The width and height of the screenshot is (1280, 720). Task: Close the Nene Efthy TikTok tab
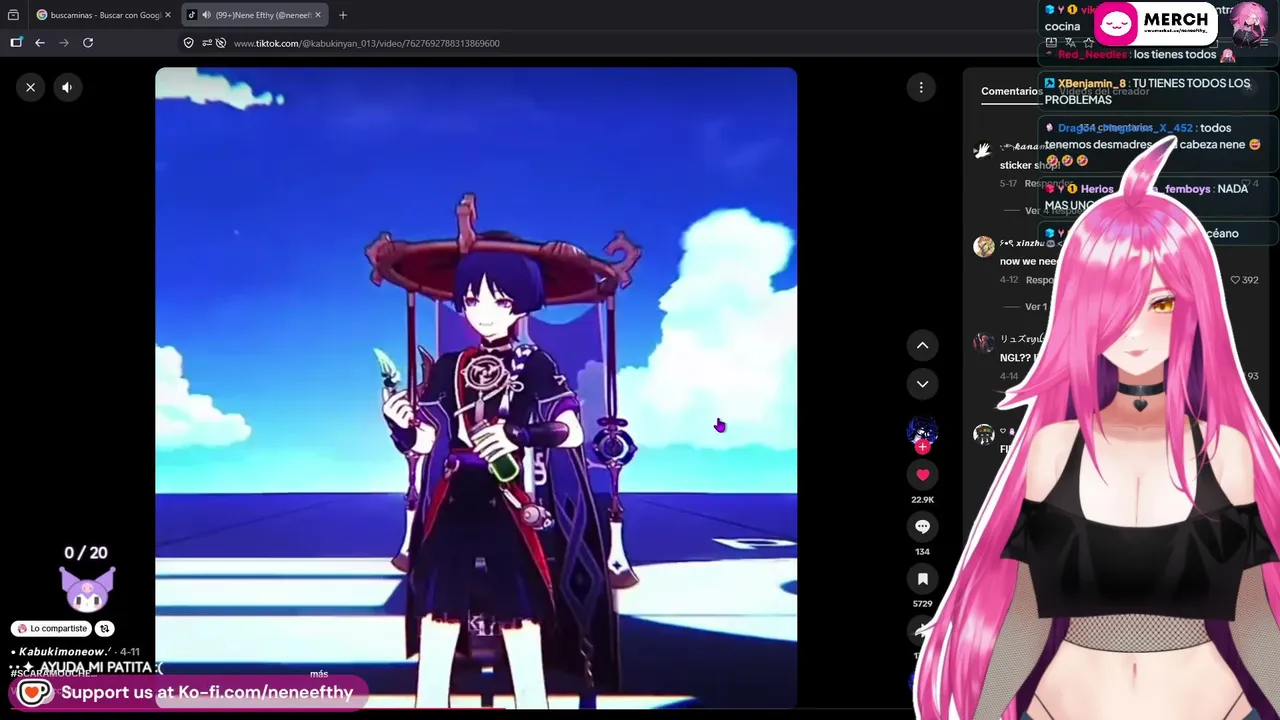click(x=318, y=15)
